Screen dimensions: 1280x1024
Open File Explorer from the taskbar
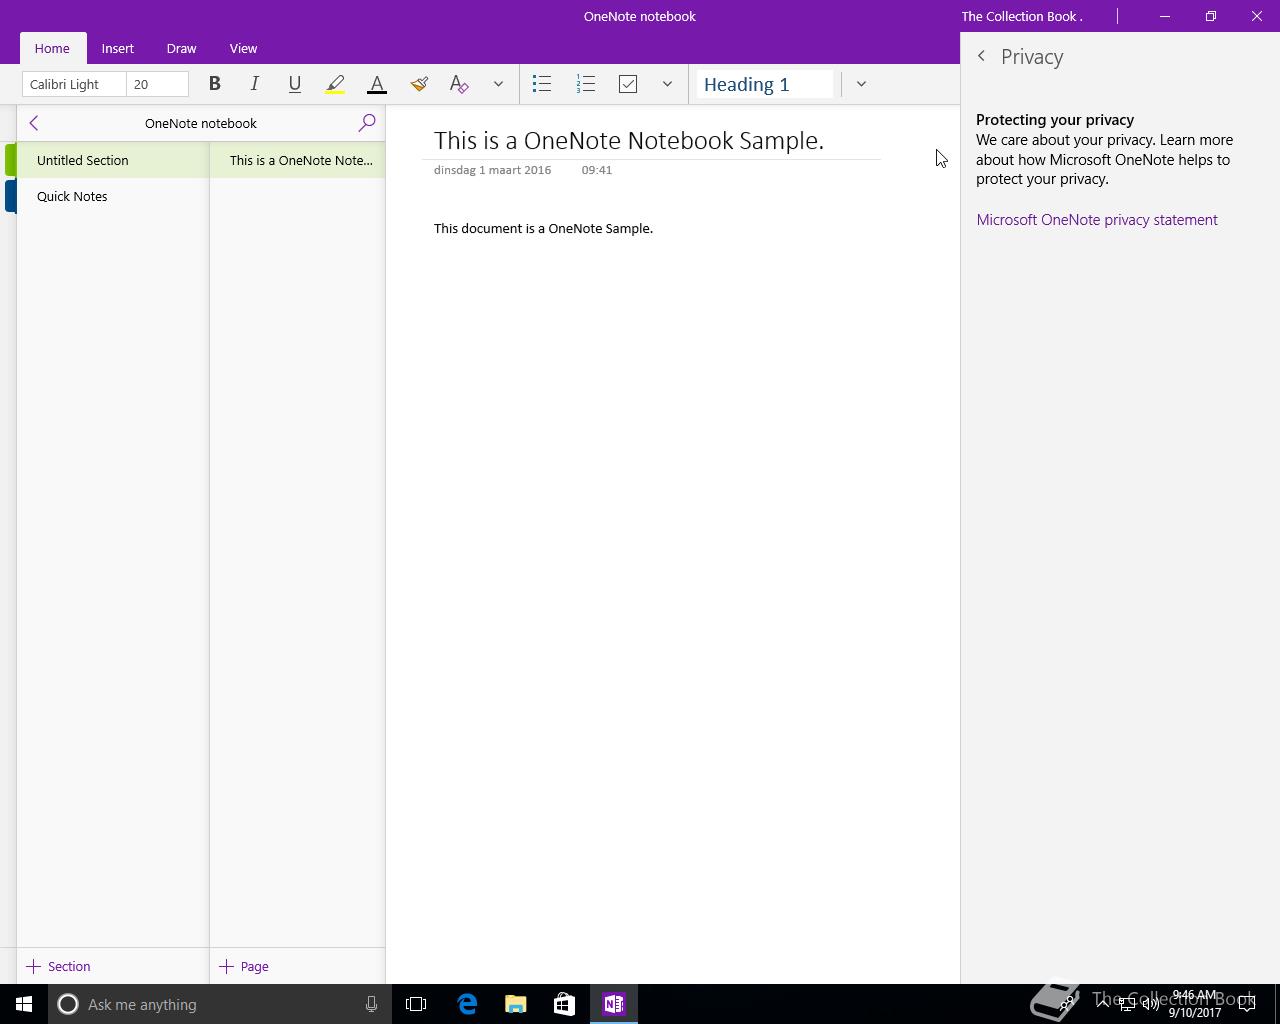515,1004
